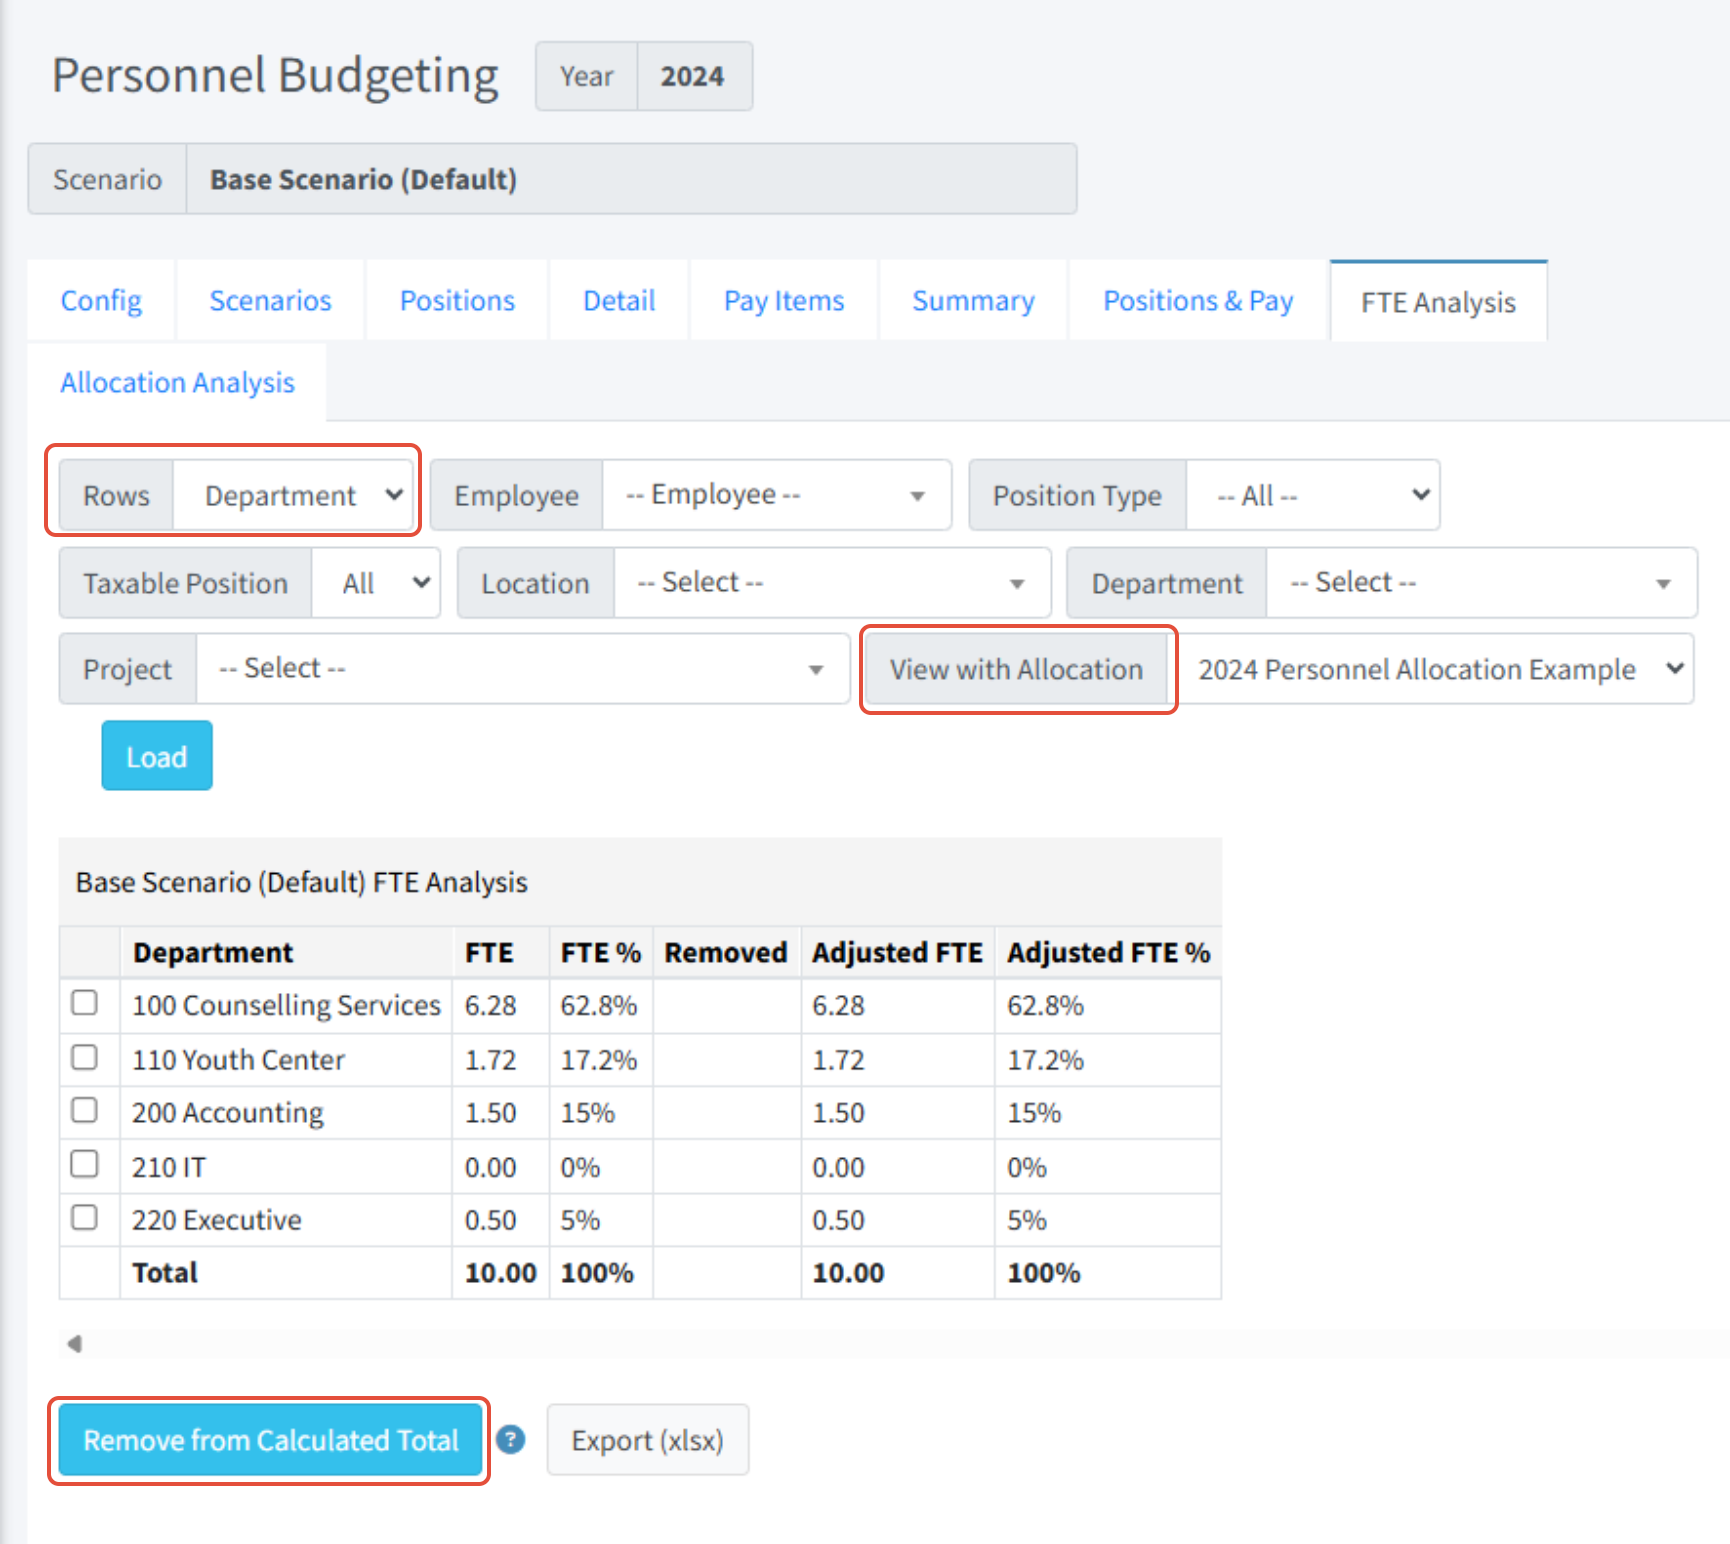Open the Department filter select dropdown
The height and width of the screenshot is (1544, 1730).
(1481, 583)
